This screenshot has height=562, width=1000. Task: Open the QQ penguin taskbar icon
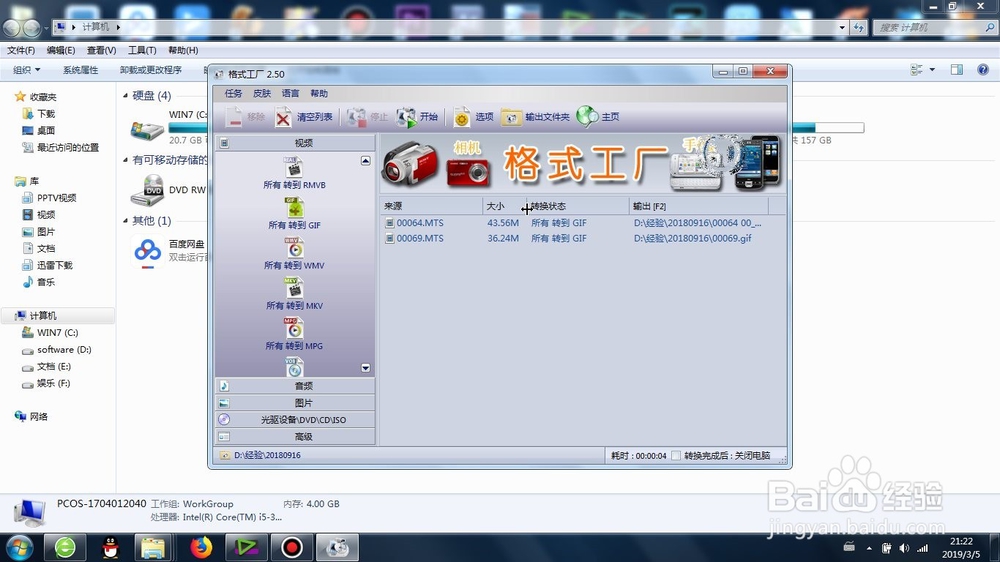click(x=110, y=547)
